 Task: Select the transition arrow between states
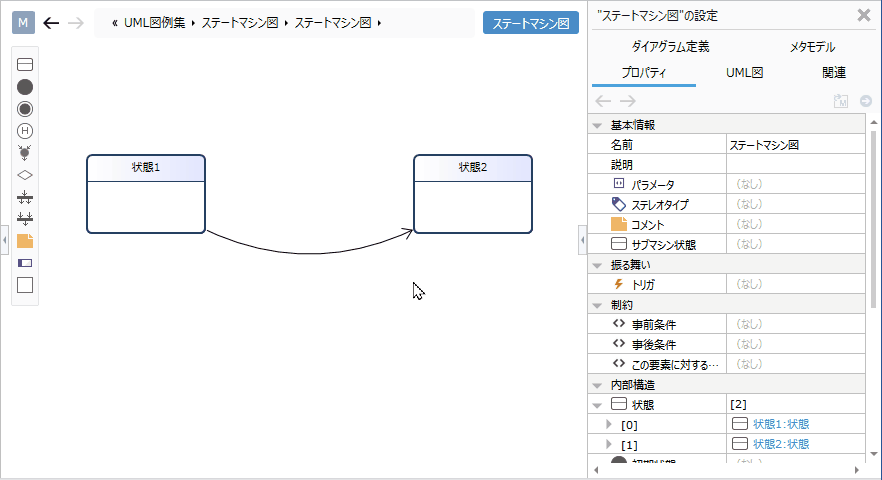point(309,253)
